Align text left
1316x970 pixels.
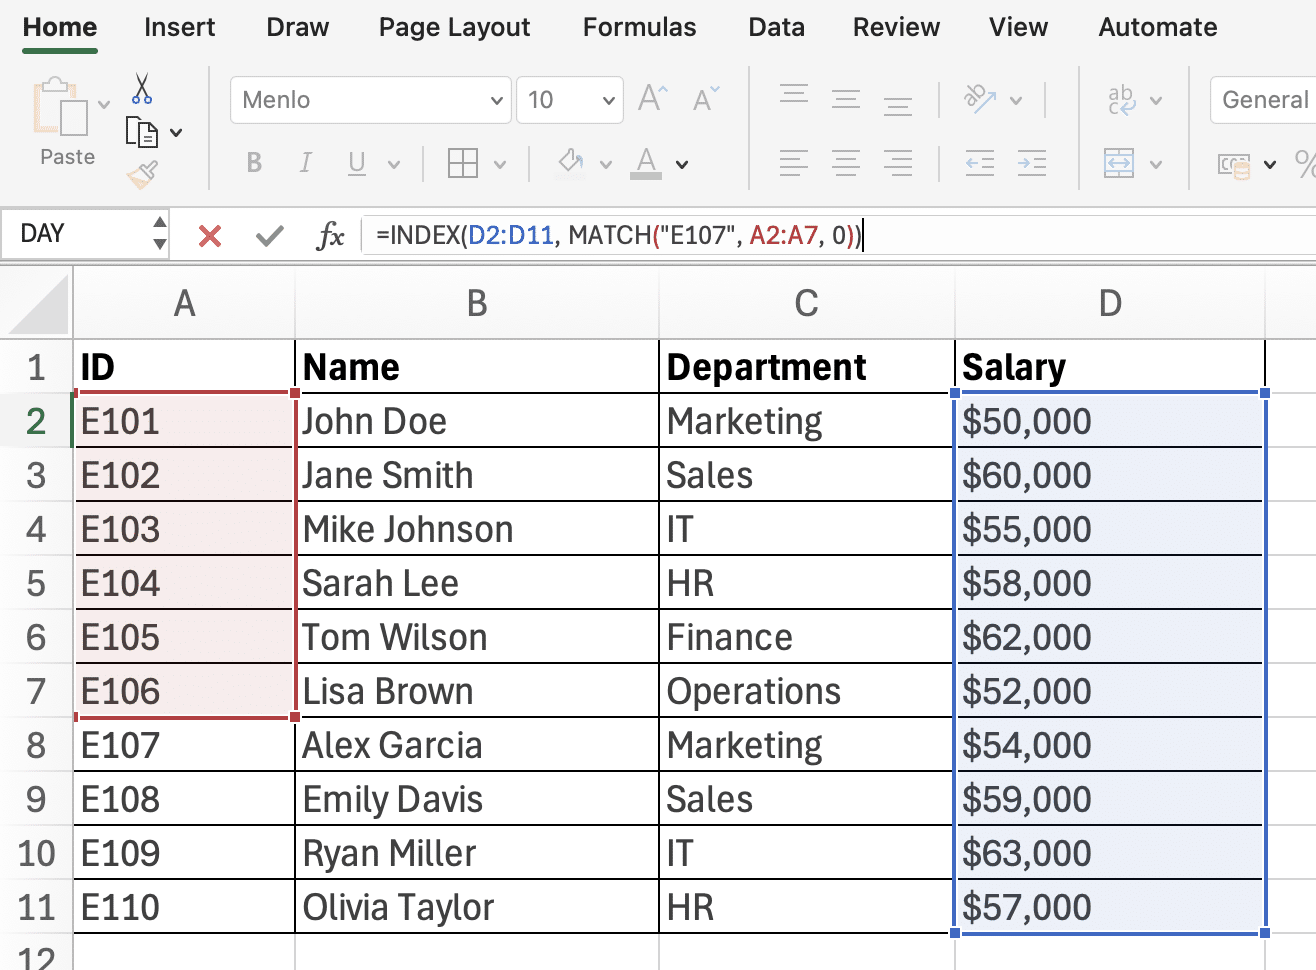tap(794, 163)
